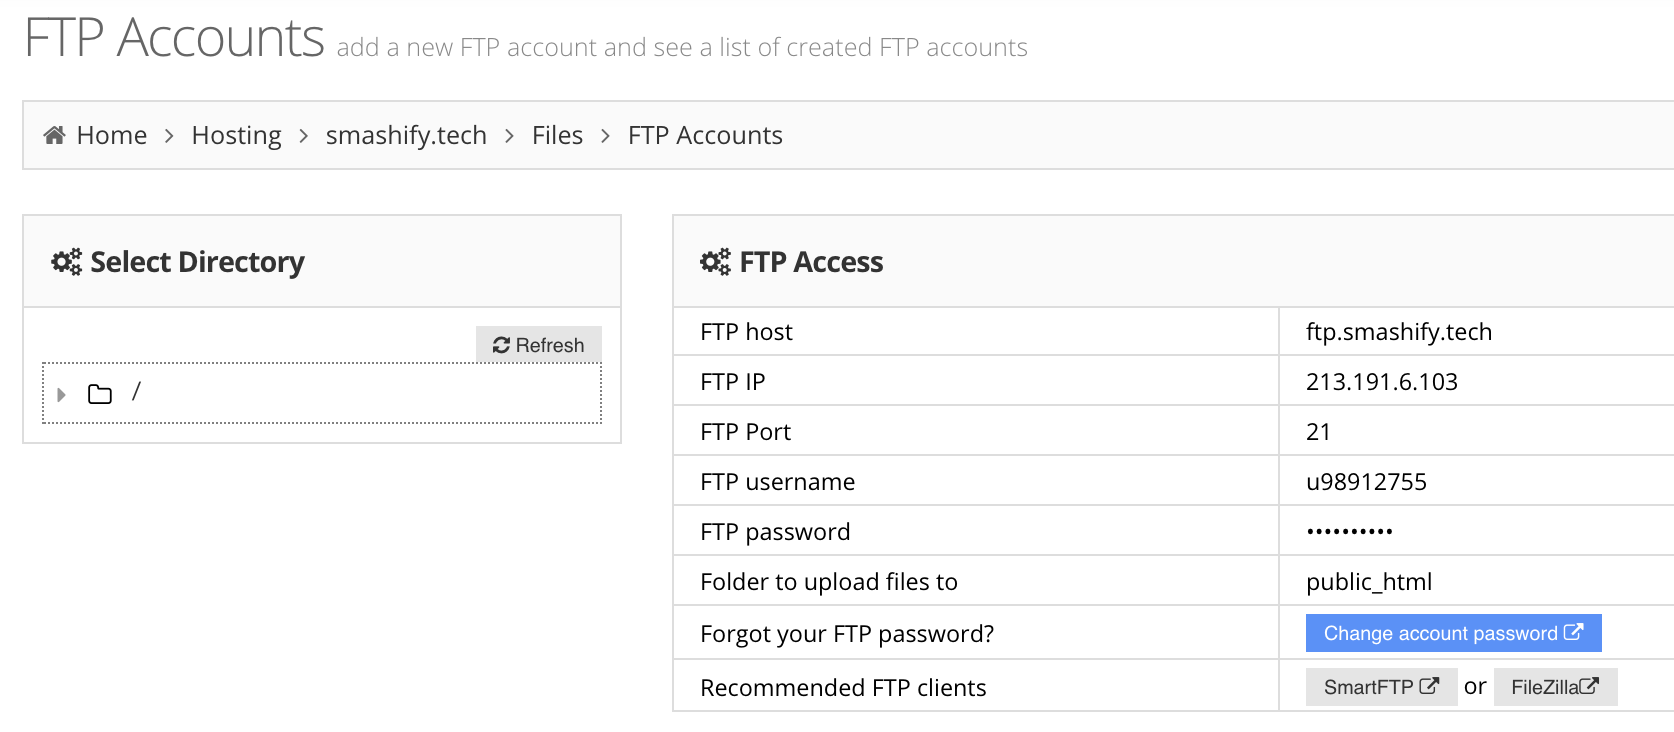The width and height of the screenshot is (1674, 732).
Task: Click the ftp.smashify.tech host value
Action: 1399,332
